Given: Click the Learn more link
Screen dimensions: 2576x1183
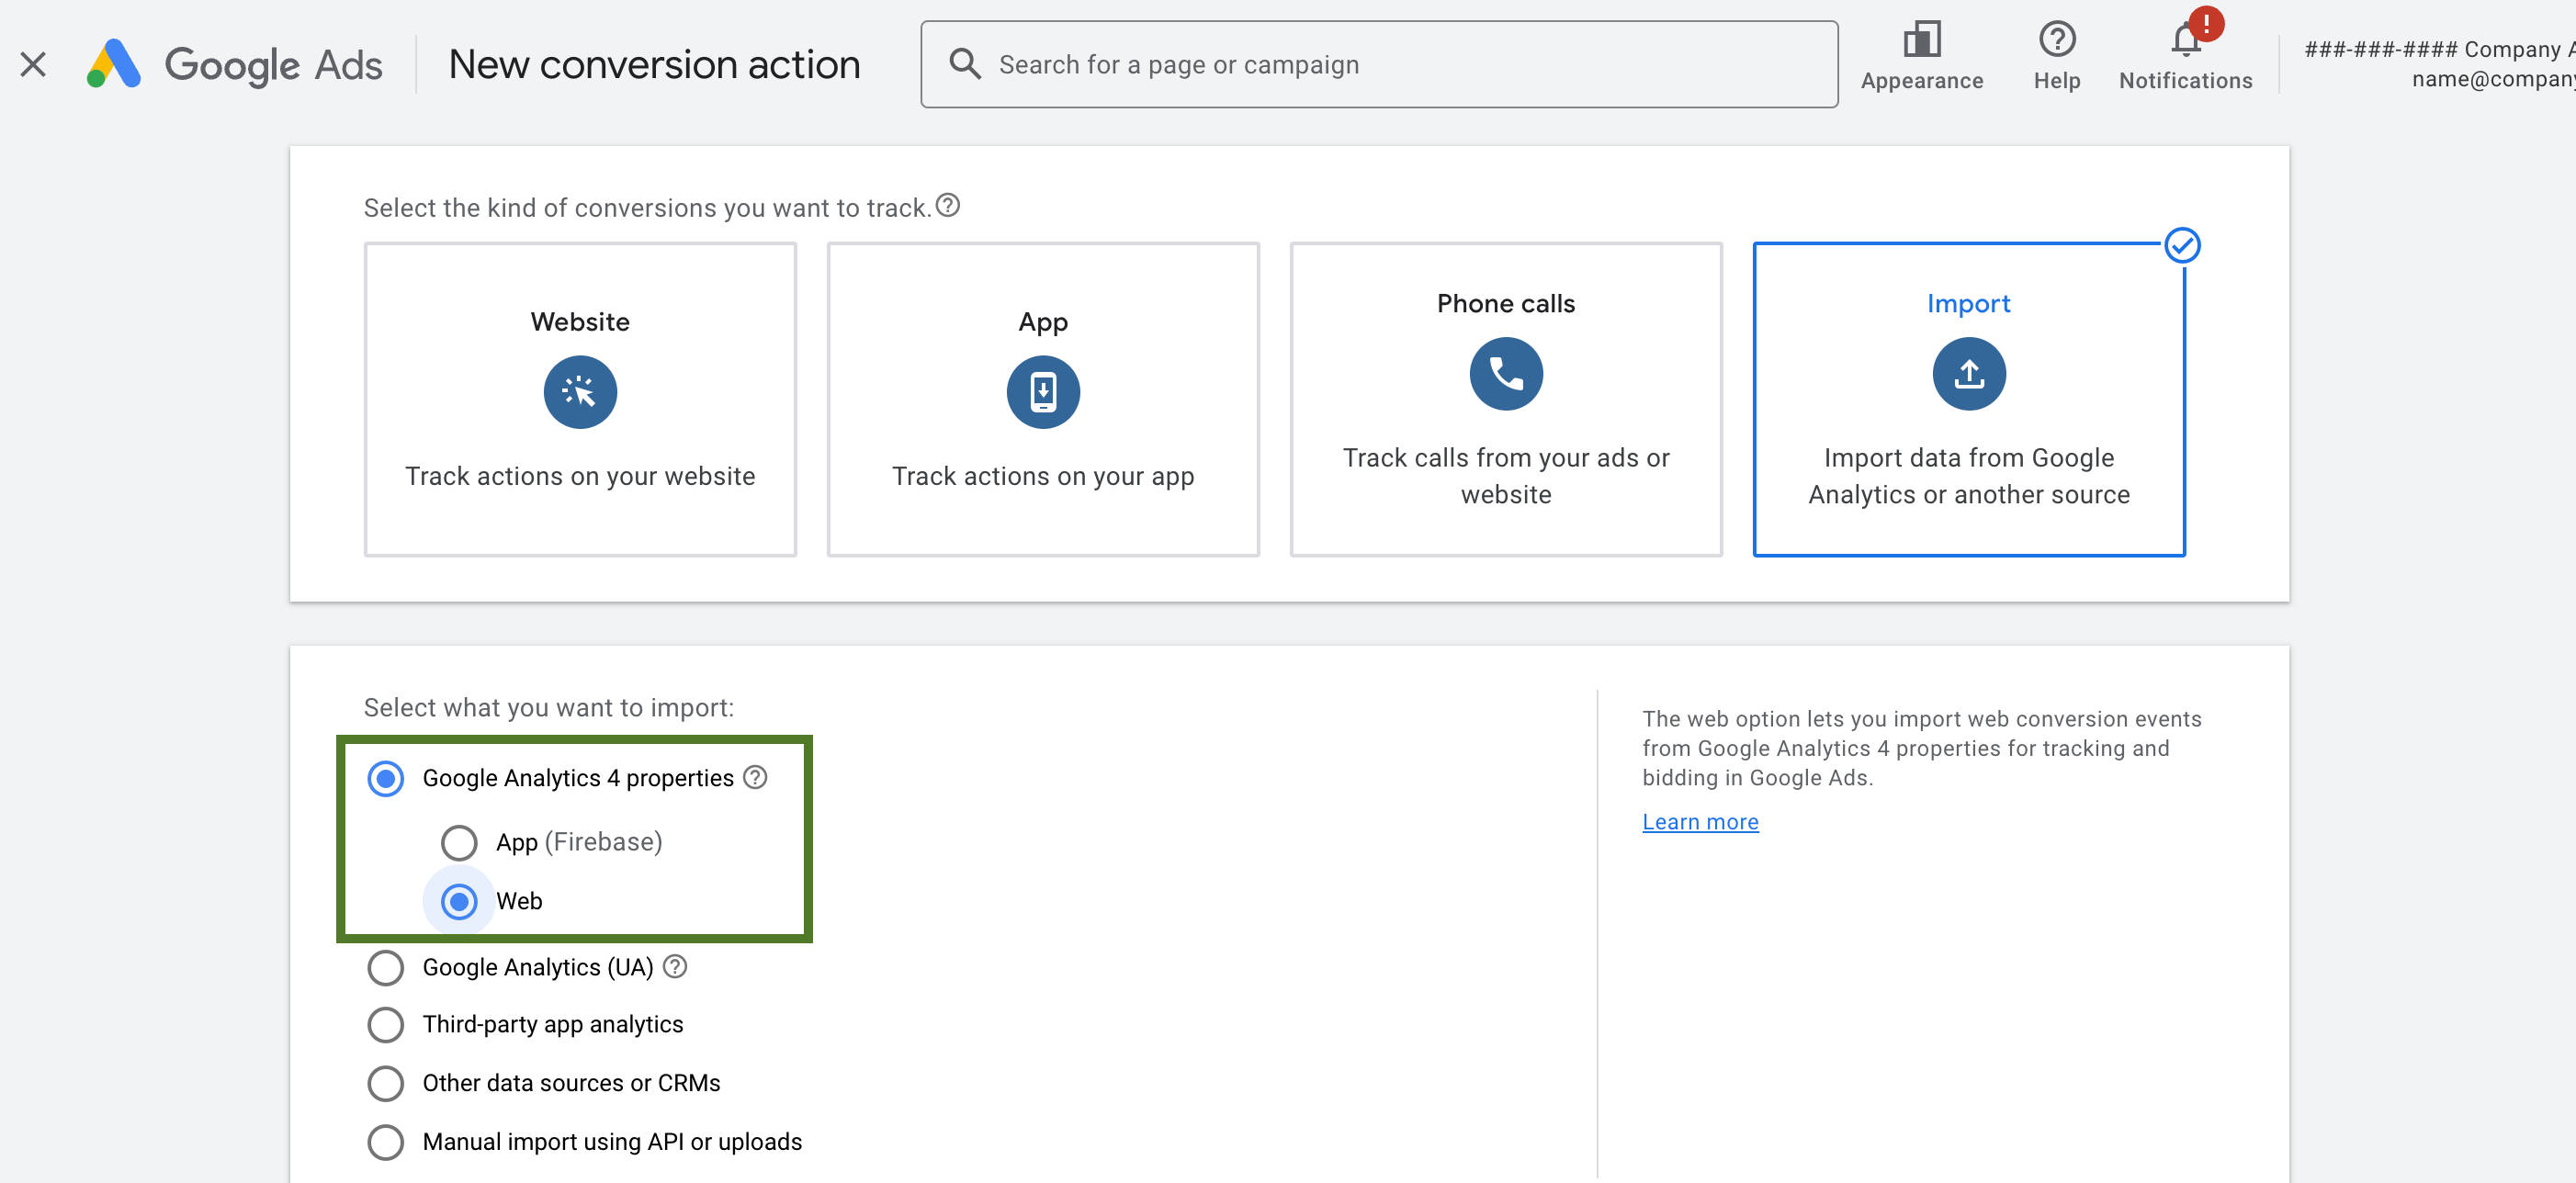Looking at the screenshot, I should [1700, 820].
